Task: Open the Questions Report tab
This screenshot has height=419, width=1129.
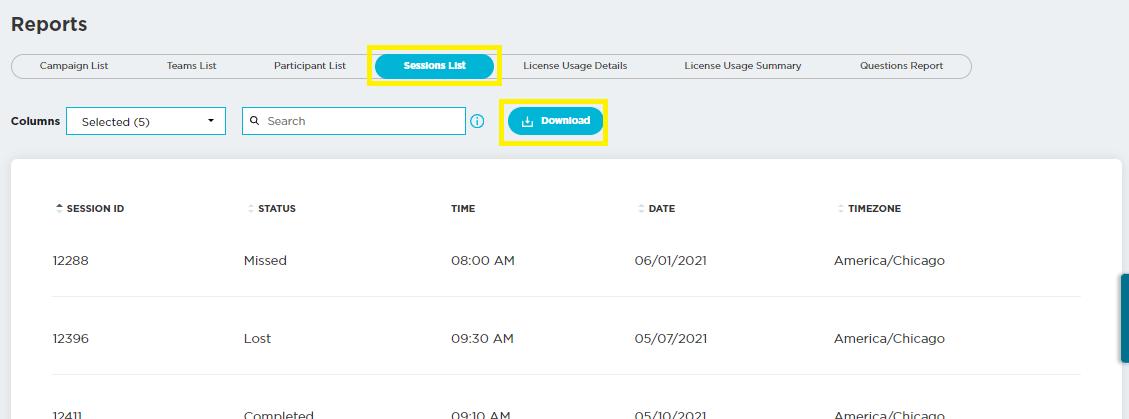Action: click(x=901, y=66)
